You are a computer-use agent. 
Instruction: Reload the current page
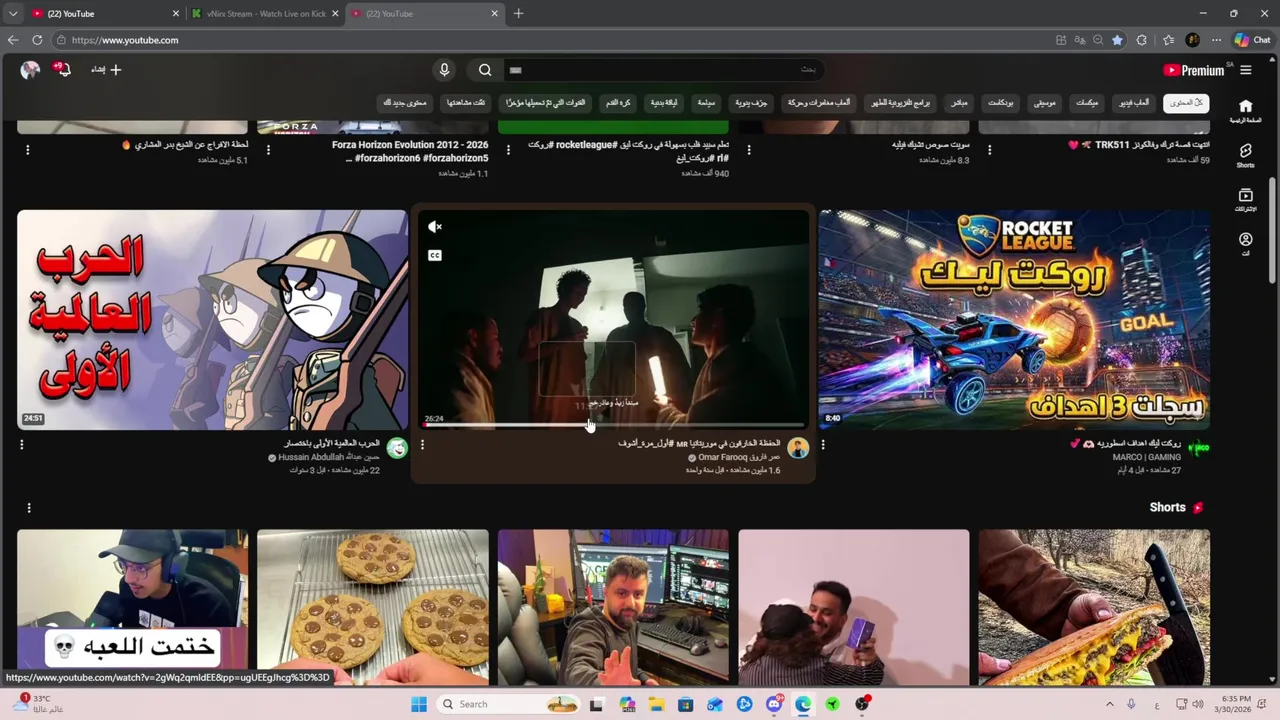point(37,40)
